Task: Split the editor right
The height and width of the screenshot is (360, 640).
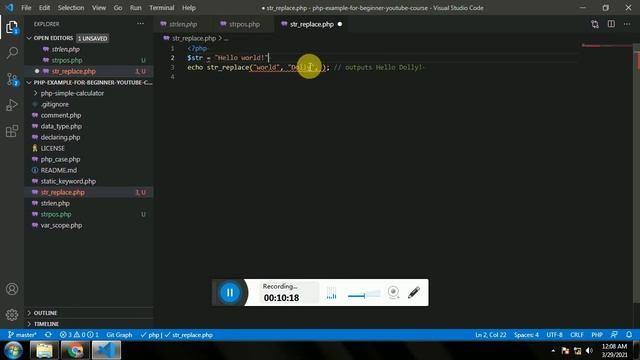Action: 611,24
